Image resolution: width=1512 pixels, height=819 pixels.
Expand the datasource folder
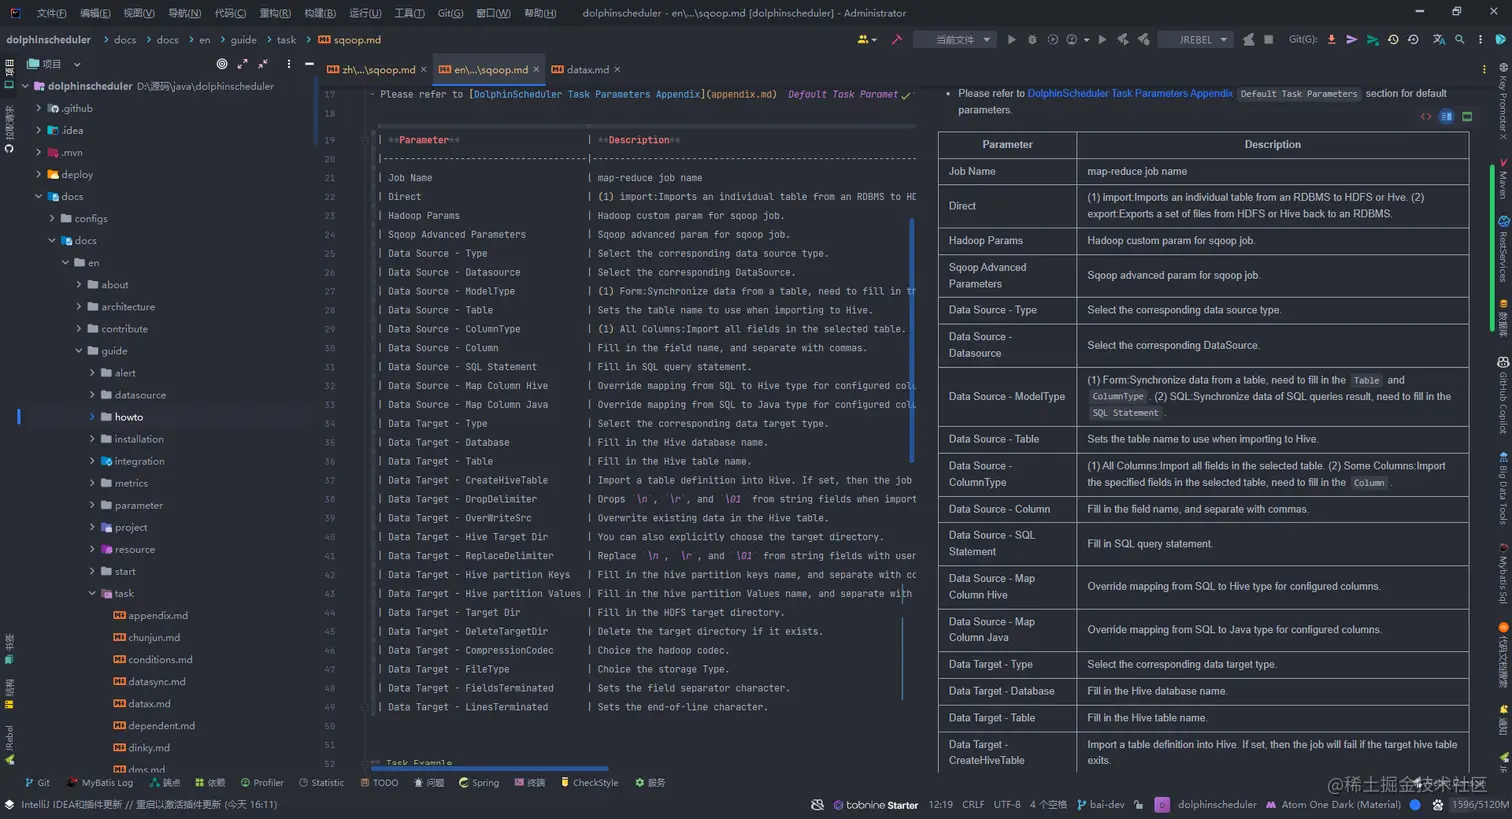pyautogui.click(x=92, y=395)
